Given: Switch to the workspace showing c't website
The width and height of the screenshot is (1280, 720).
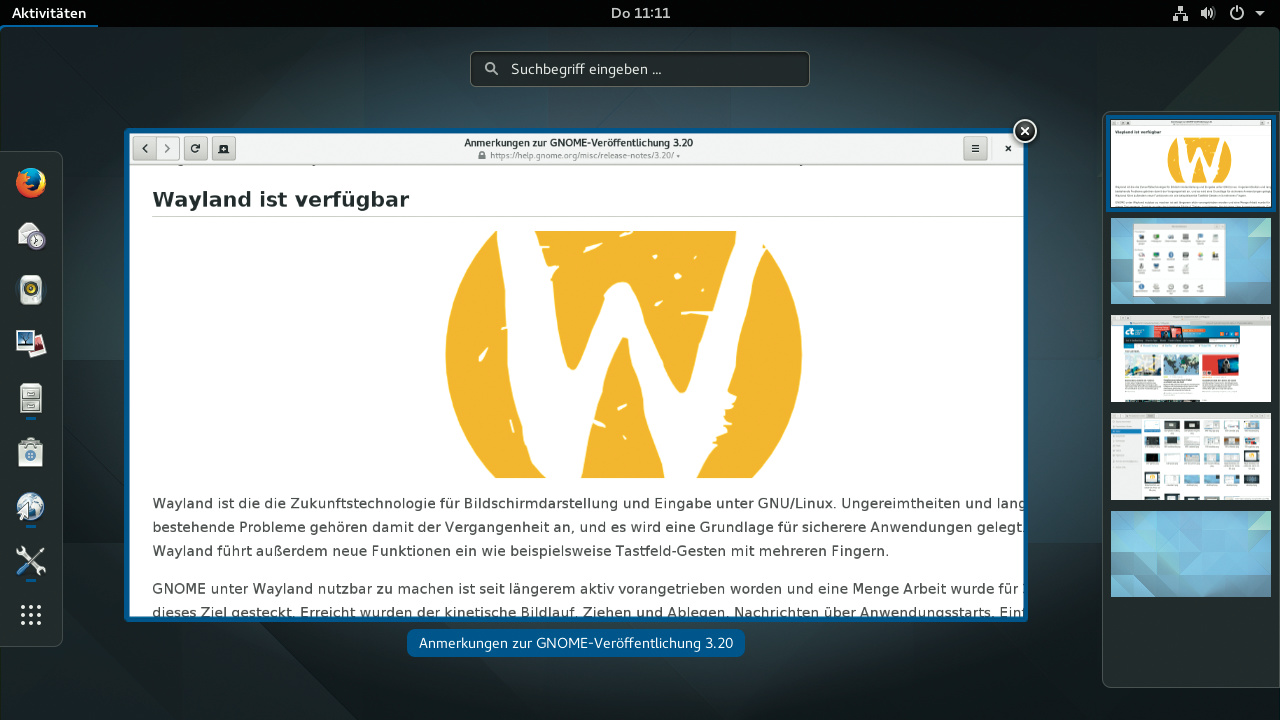Looking at the screenshot, I should pos(1190,359).
